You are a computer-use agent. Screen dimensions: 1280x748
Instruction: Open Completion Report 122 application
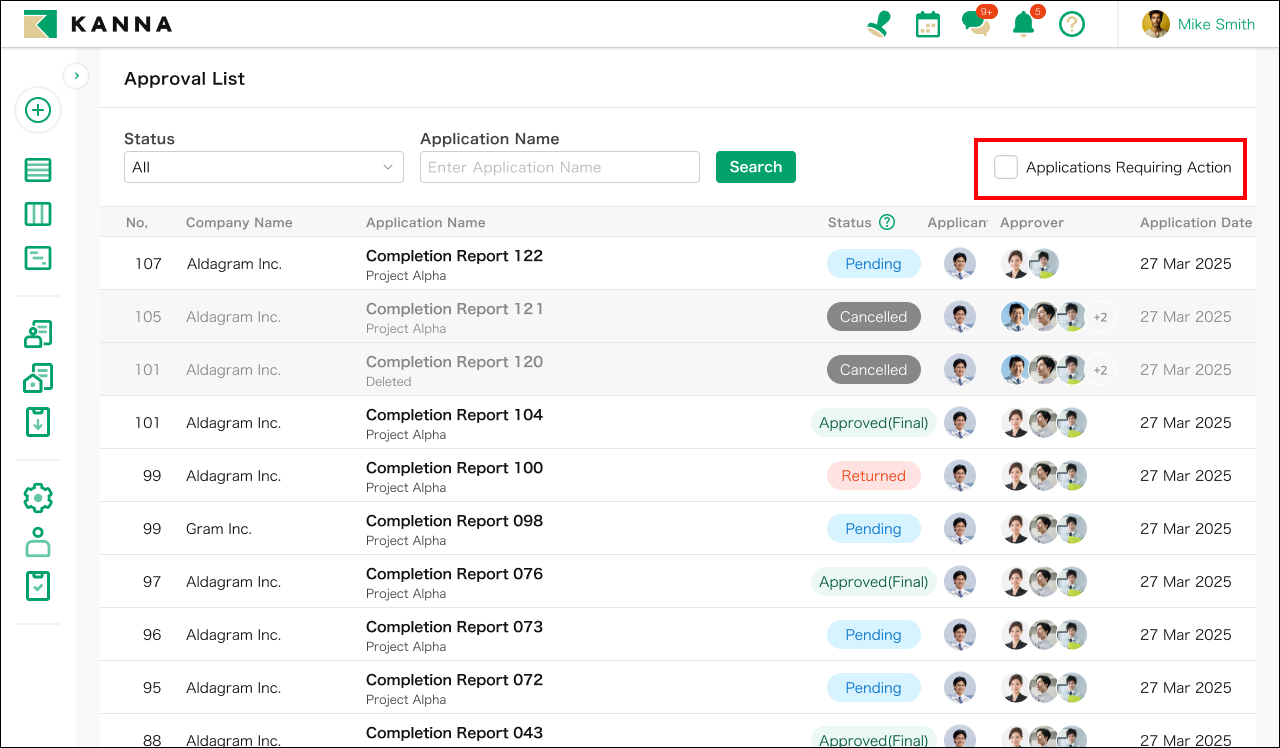[454, 256]
